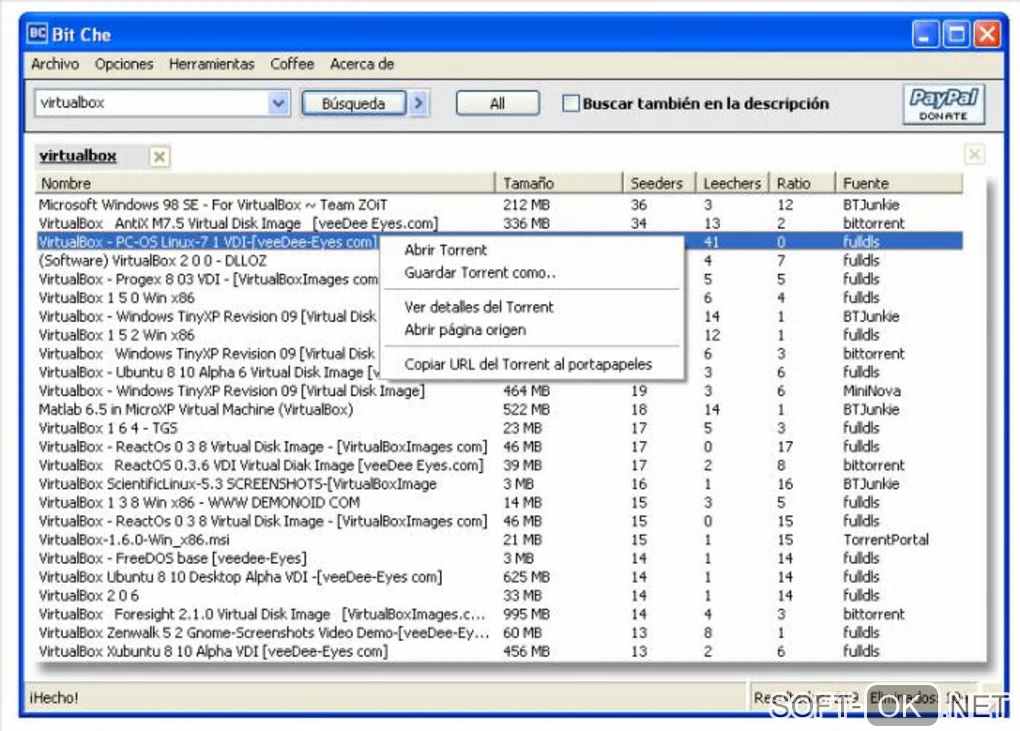Sort results by Tamaño column header
Image resolution: width=1020 pixels, height=731 pixels.
point(559,183)
